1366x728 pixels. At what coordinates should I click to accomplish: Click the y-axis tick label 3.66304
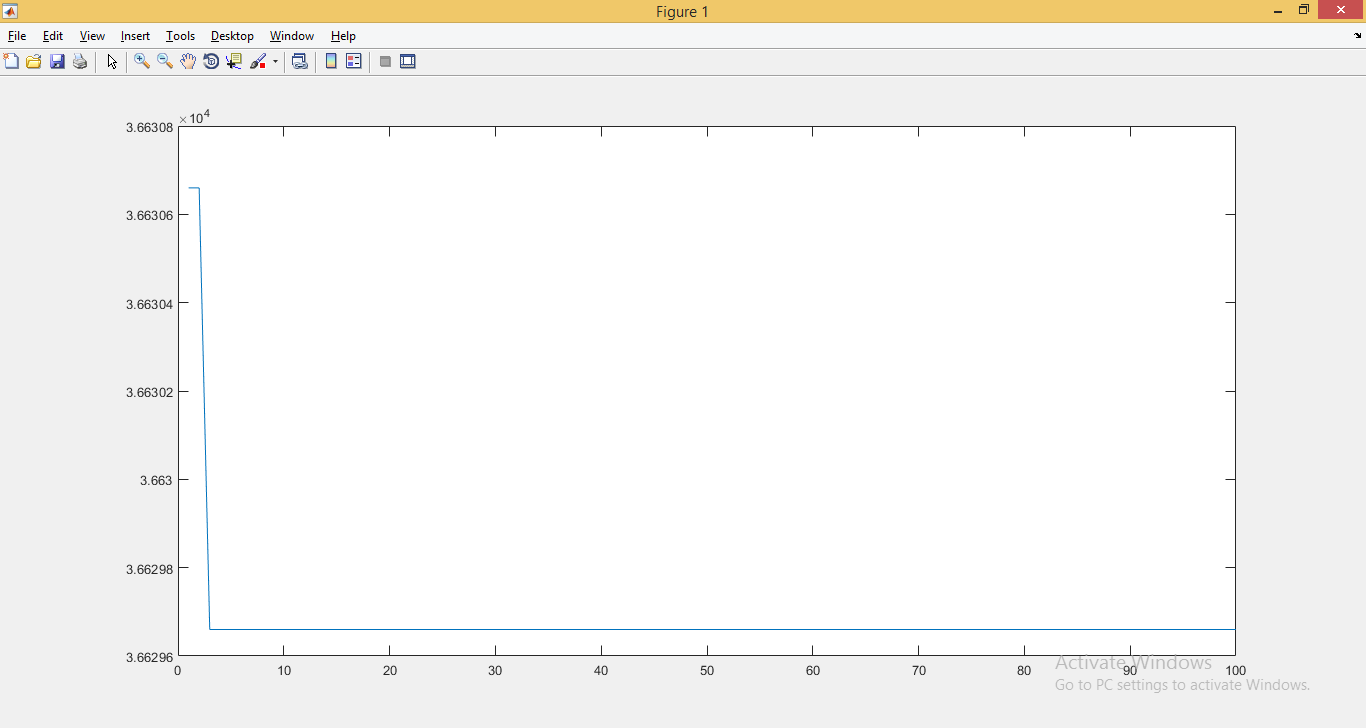pos(148,304)
